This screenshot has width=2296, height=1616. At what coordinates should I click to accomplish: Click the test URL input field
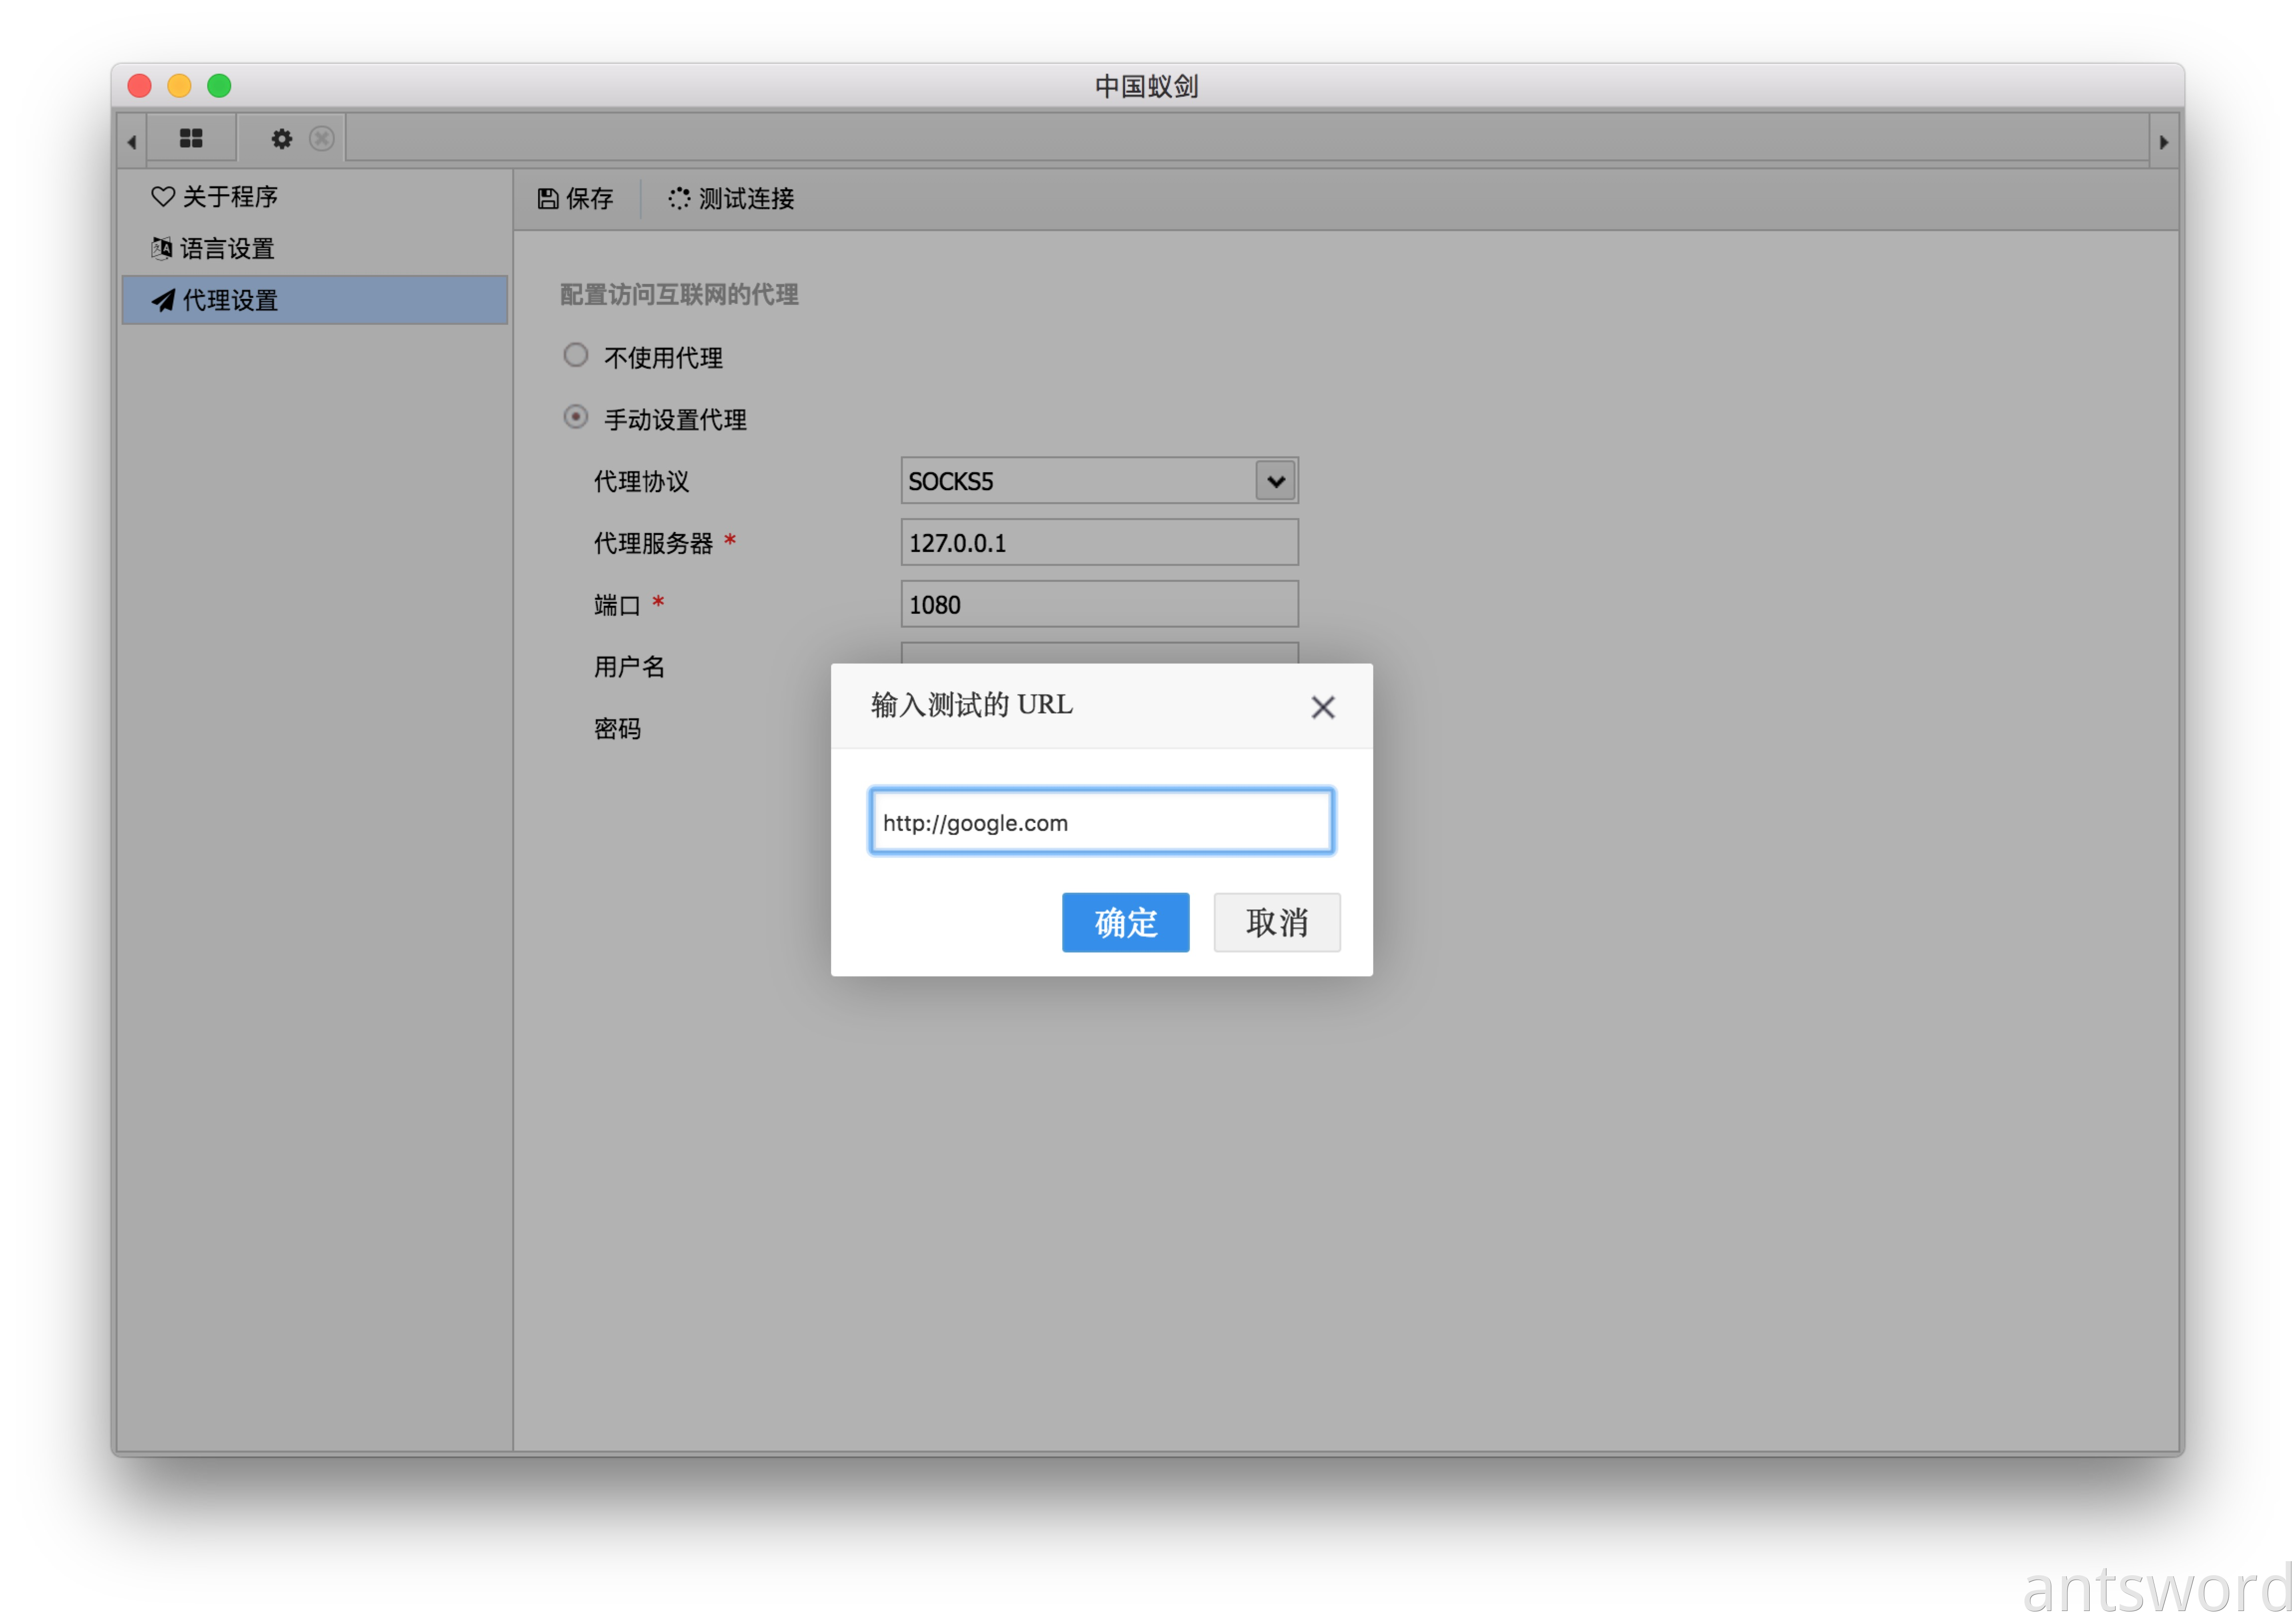tap(1101, 822)
